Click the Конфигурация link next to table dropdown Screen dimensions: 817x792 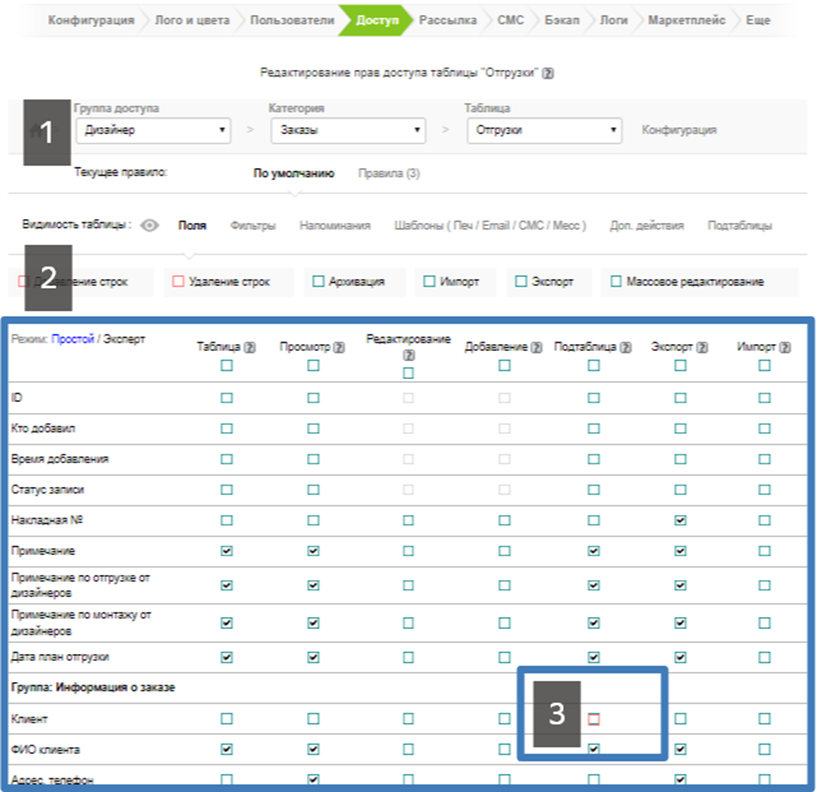pos(679,130)
